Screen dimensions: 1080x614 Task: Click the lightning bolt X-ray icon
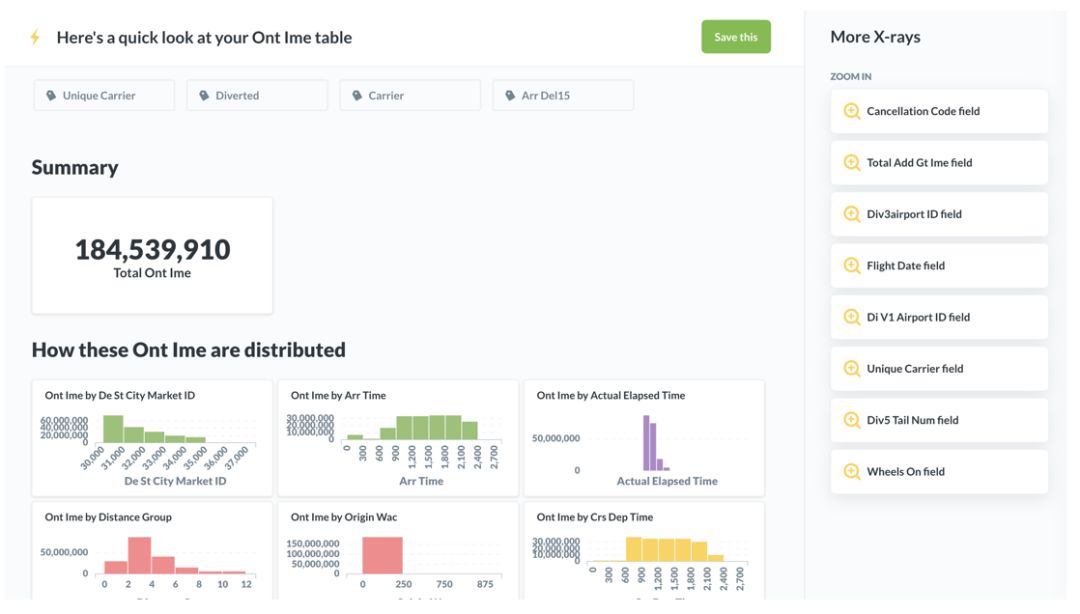[x=35, y=37]
